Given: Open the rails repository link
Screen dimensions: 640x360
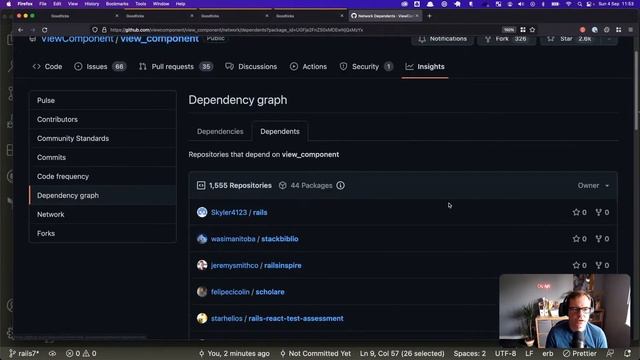Looking at the screenshot, I should click(x=260, y=212).
